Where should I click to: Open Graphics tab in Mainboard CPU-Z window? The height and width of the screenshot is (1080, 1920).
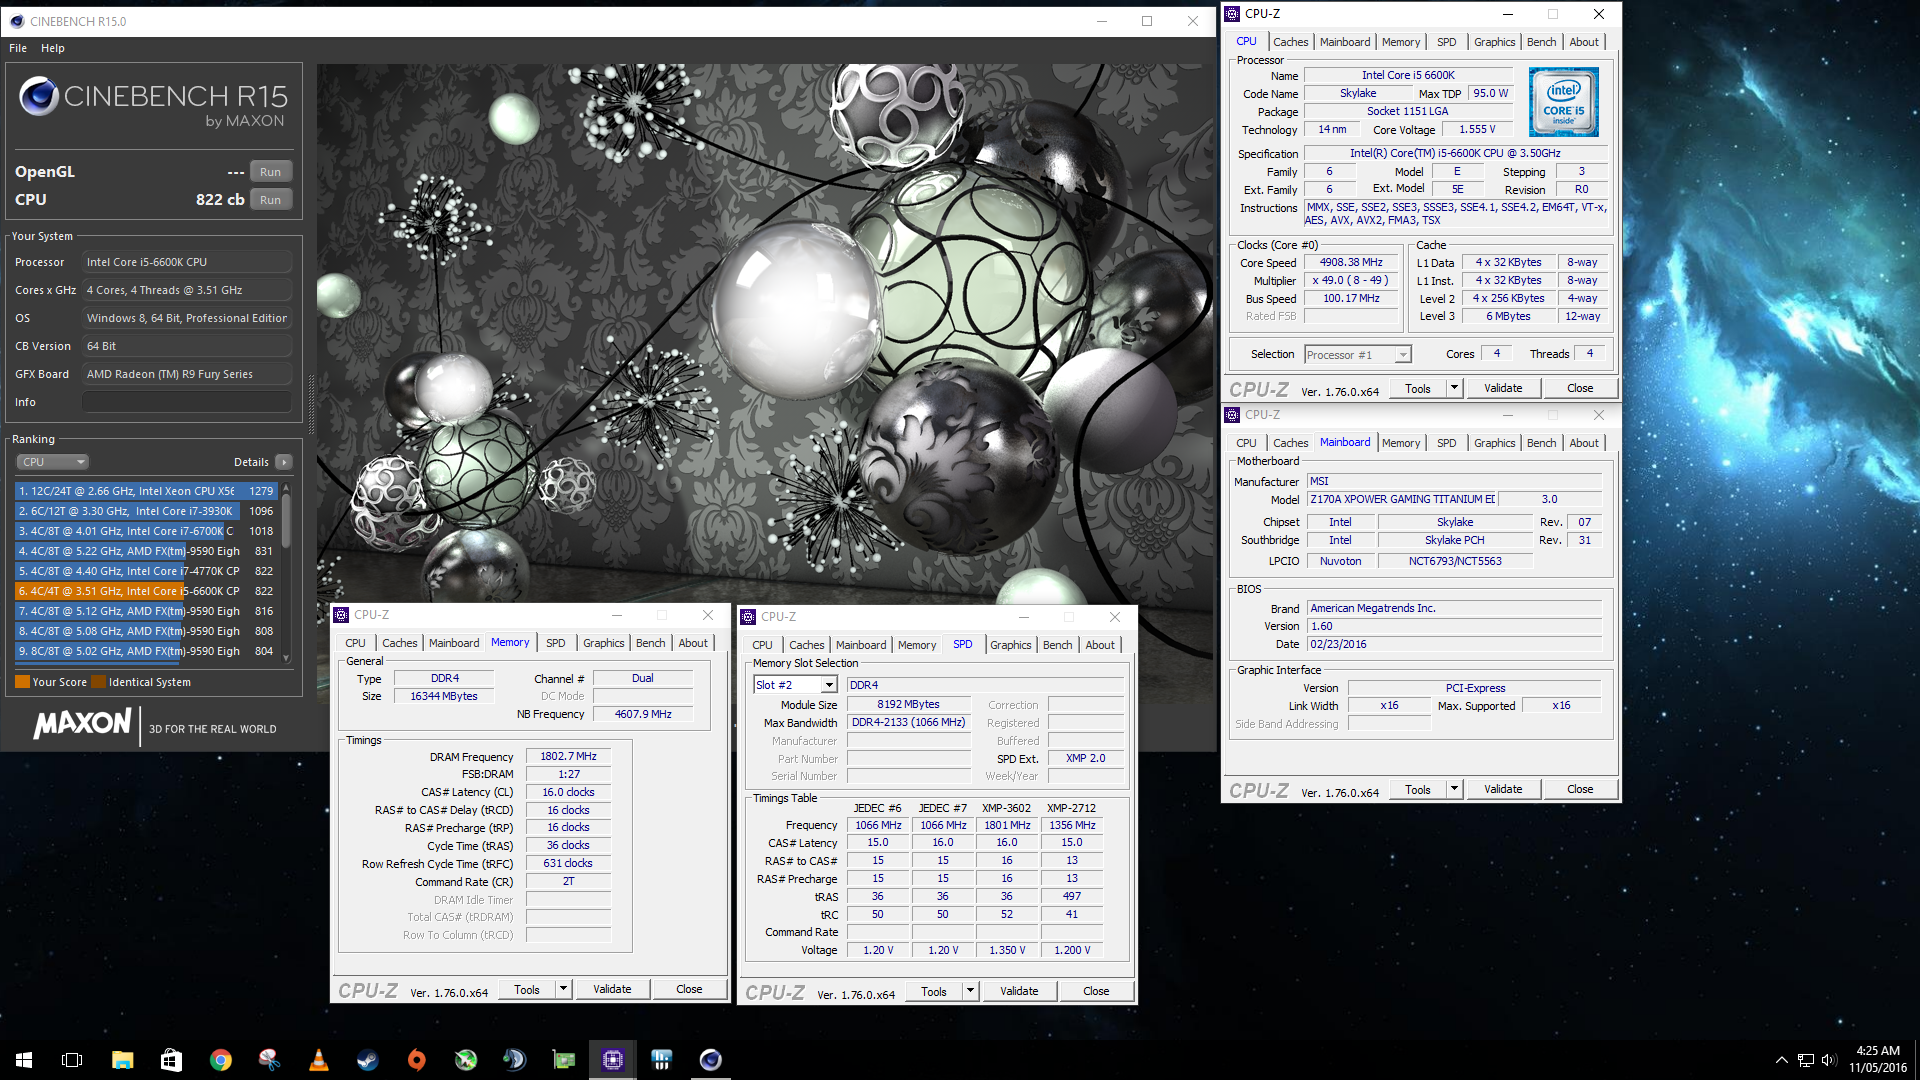pyautogui.click(x=1494, y=443)
